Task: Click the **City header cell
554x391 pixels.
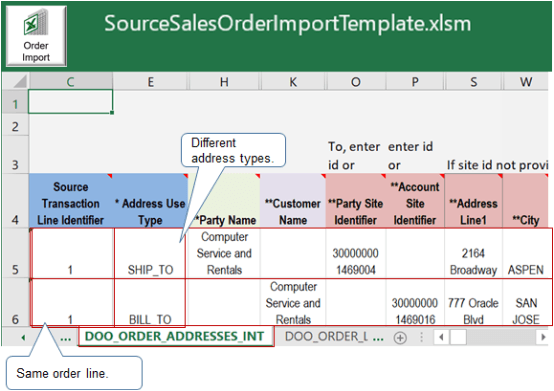Action: tap(526, 200)
